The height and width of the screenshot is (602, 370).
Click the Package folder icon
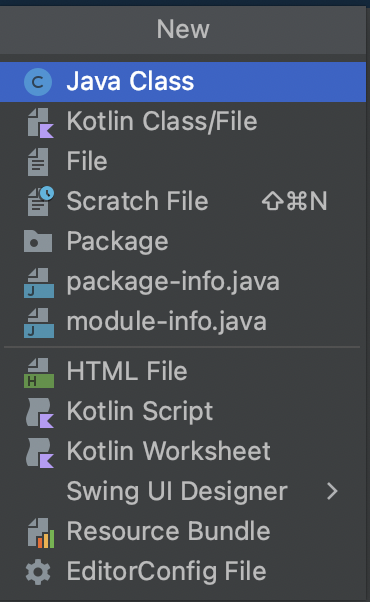click(38, 241)
